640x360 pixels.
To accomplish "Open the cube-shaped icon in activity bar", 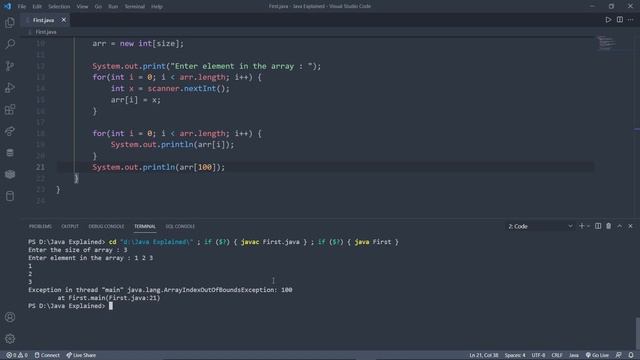I will [x=10, y=174].
